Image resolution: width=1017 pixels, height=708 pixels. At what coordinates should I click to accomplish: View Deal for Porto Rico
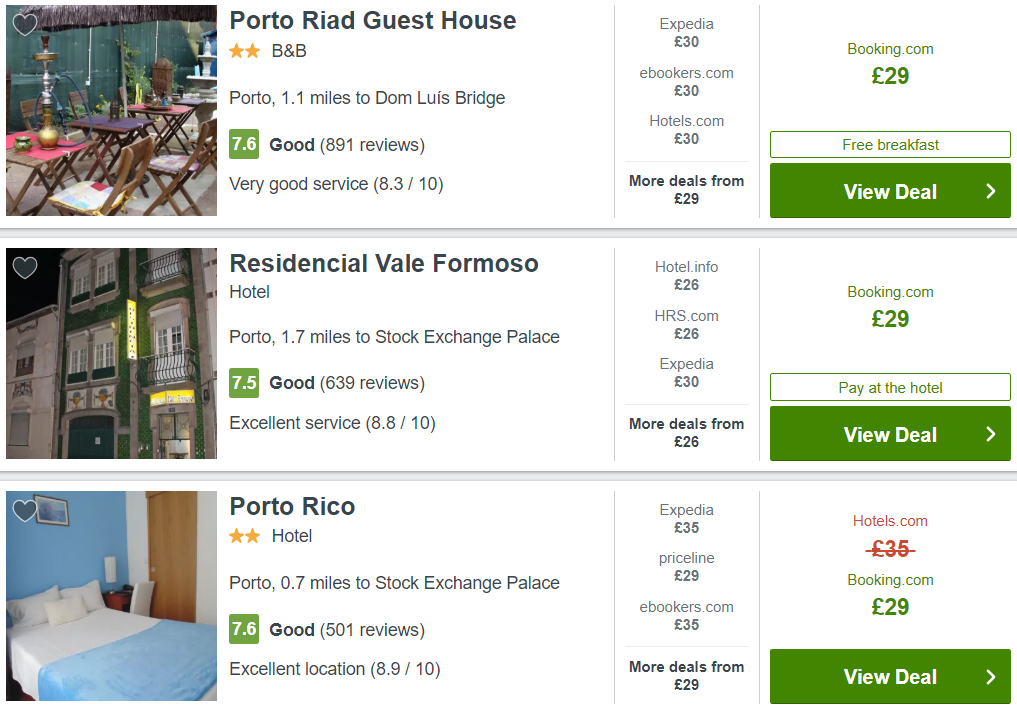pyautogui.click(x=889, y=676)
